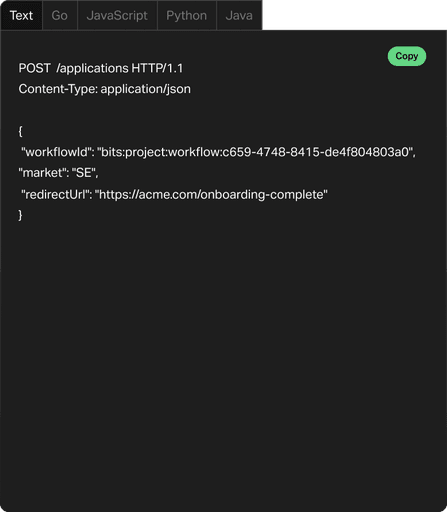
Task: Click the opening curly brace
Action: pos(20,131)
